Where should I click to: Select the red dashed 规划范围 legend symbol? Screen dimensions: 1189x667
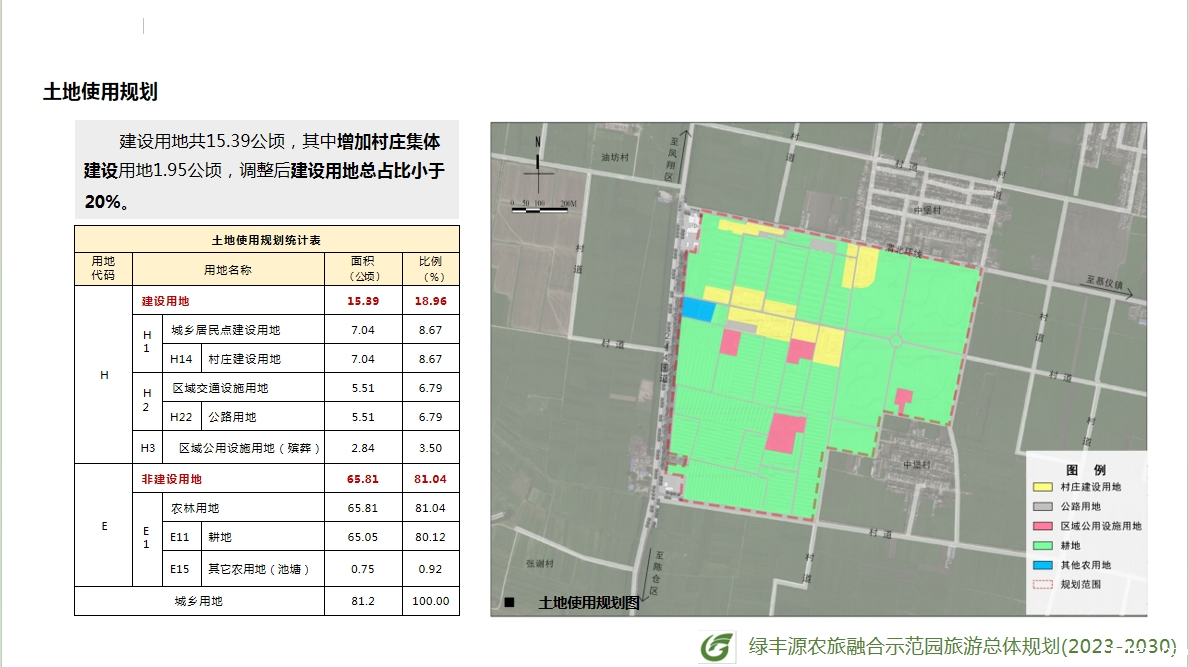click(x=1043, y=584)
